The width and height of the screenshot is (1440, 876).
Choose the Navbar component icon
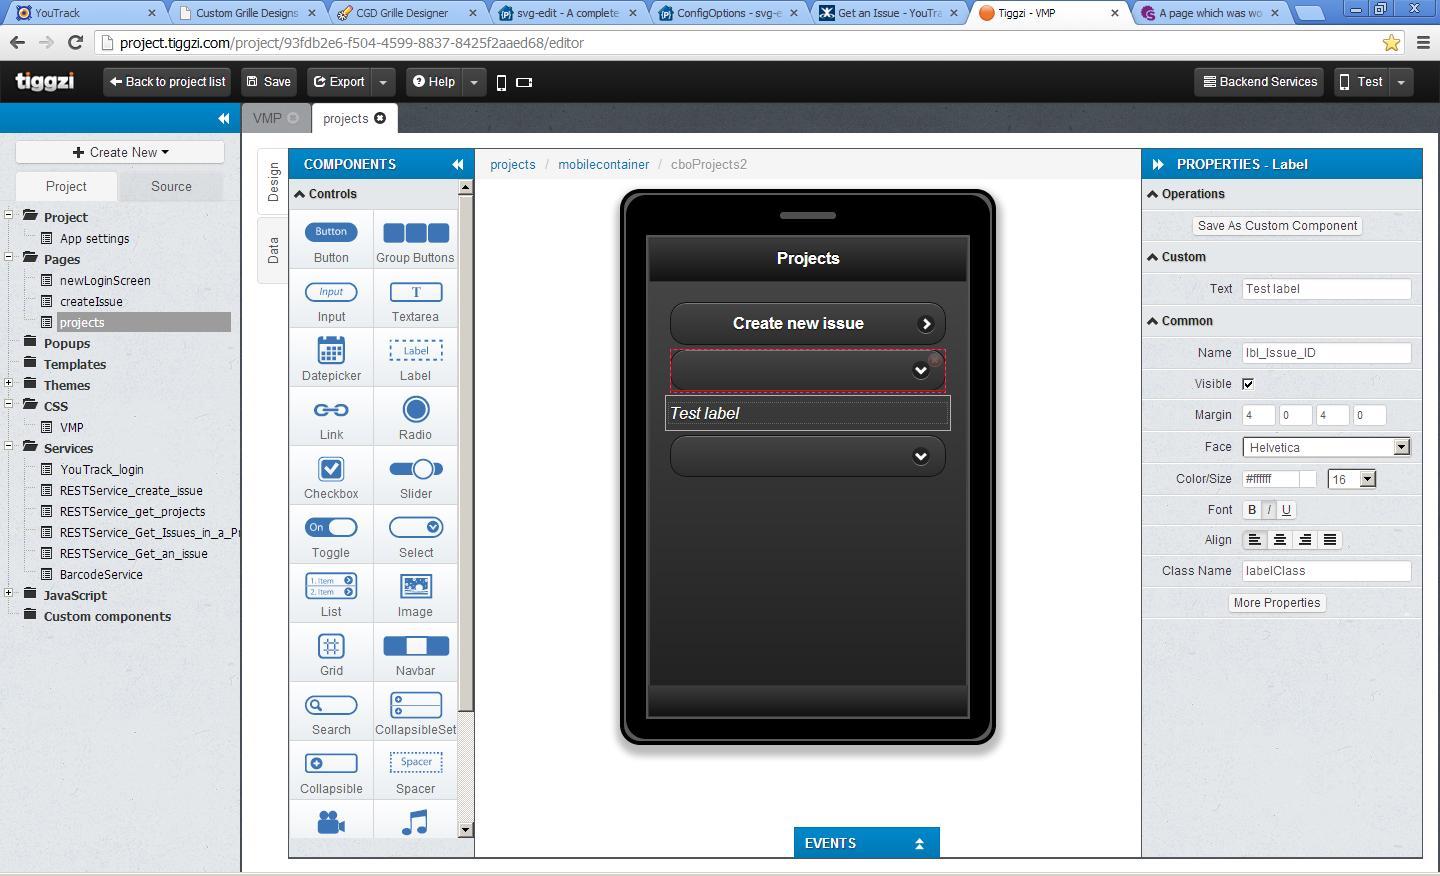415,646
